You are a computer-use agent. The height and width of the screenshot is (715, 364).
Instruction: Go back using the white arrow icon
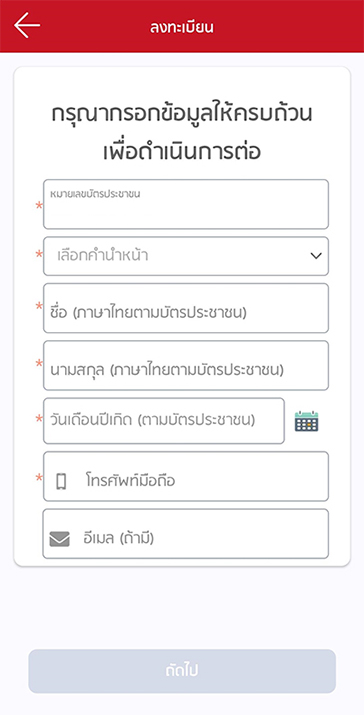click(x=27, y=25)
